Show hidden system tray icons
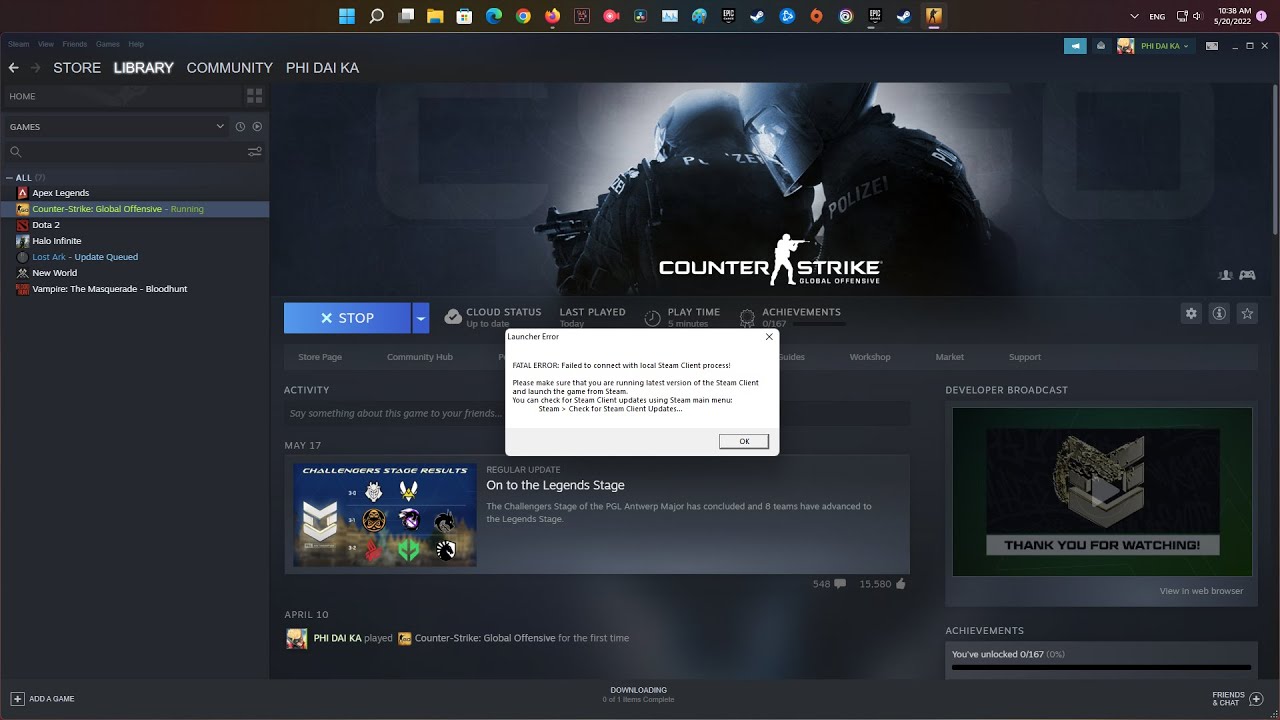Screen dimensions: 1280x720 (x=1134, y=16)
